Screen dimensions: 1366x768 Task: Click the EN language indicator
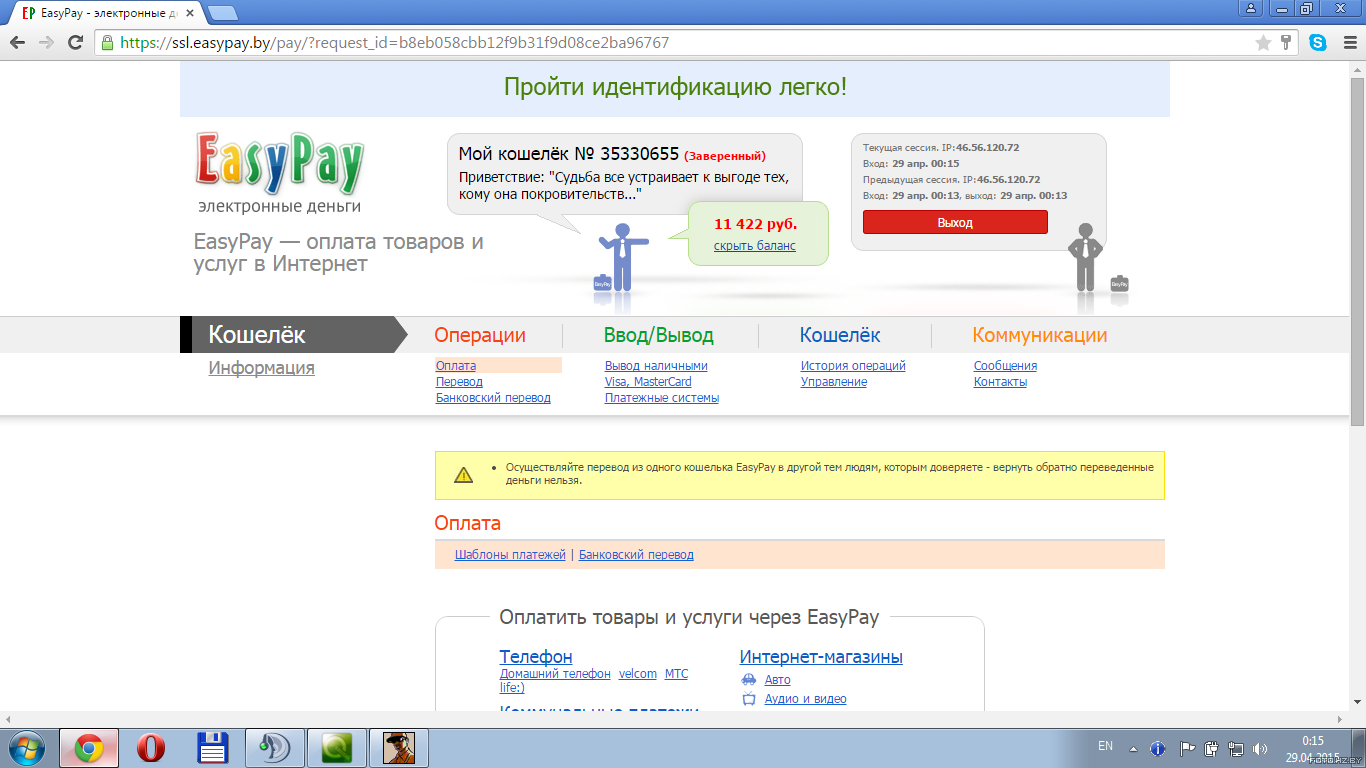(x=1105, y=746)
